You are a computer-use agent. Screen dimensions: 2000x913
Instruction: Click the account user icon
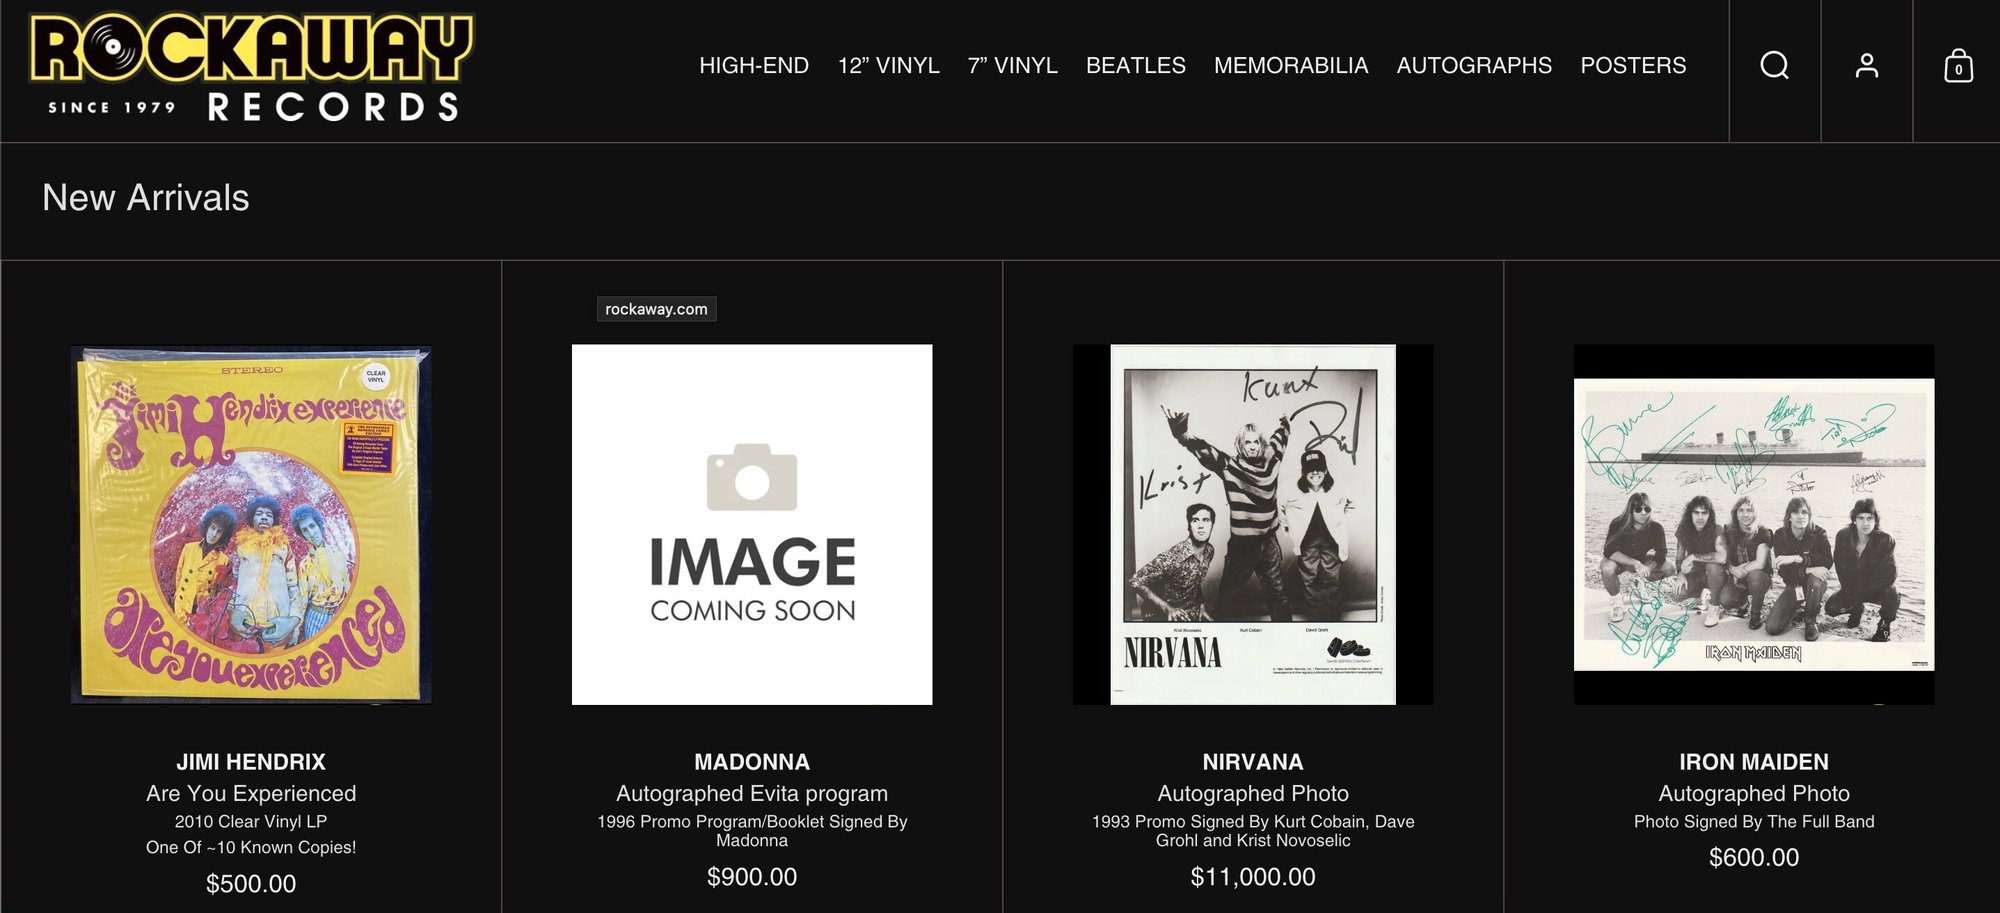(1866, 66)
